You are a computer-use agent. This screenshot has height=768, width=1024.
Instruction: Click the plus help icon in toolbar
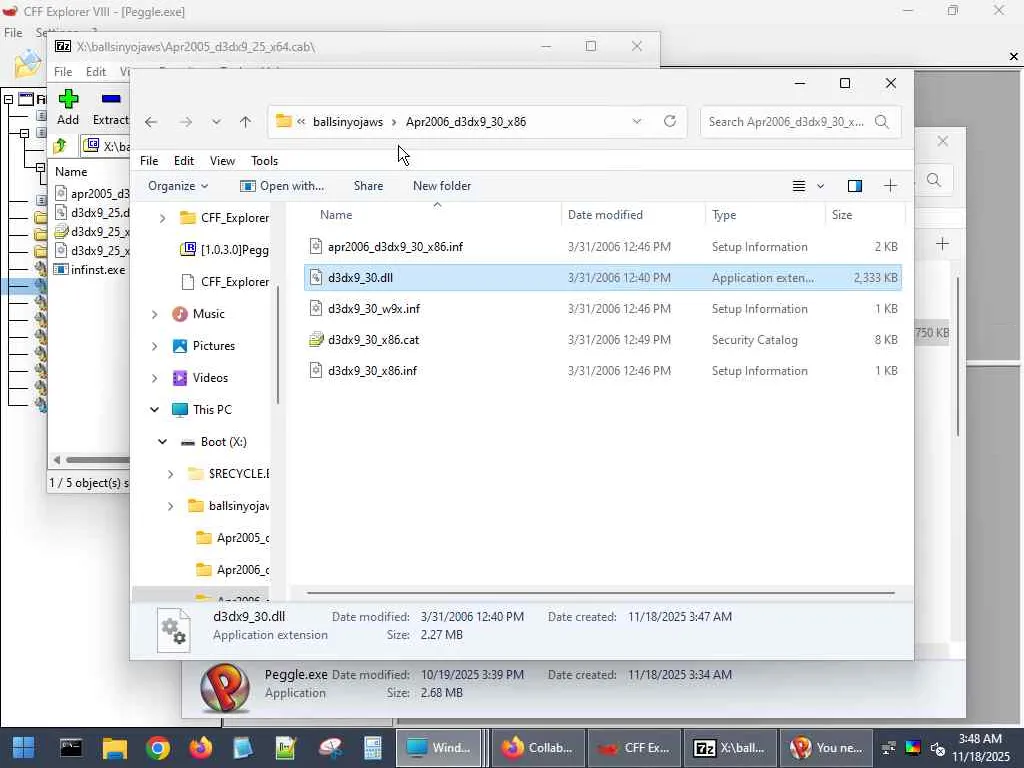click(890, 186)
